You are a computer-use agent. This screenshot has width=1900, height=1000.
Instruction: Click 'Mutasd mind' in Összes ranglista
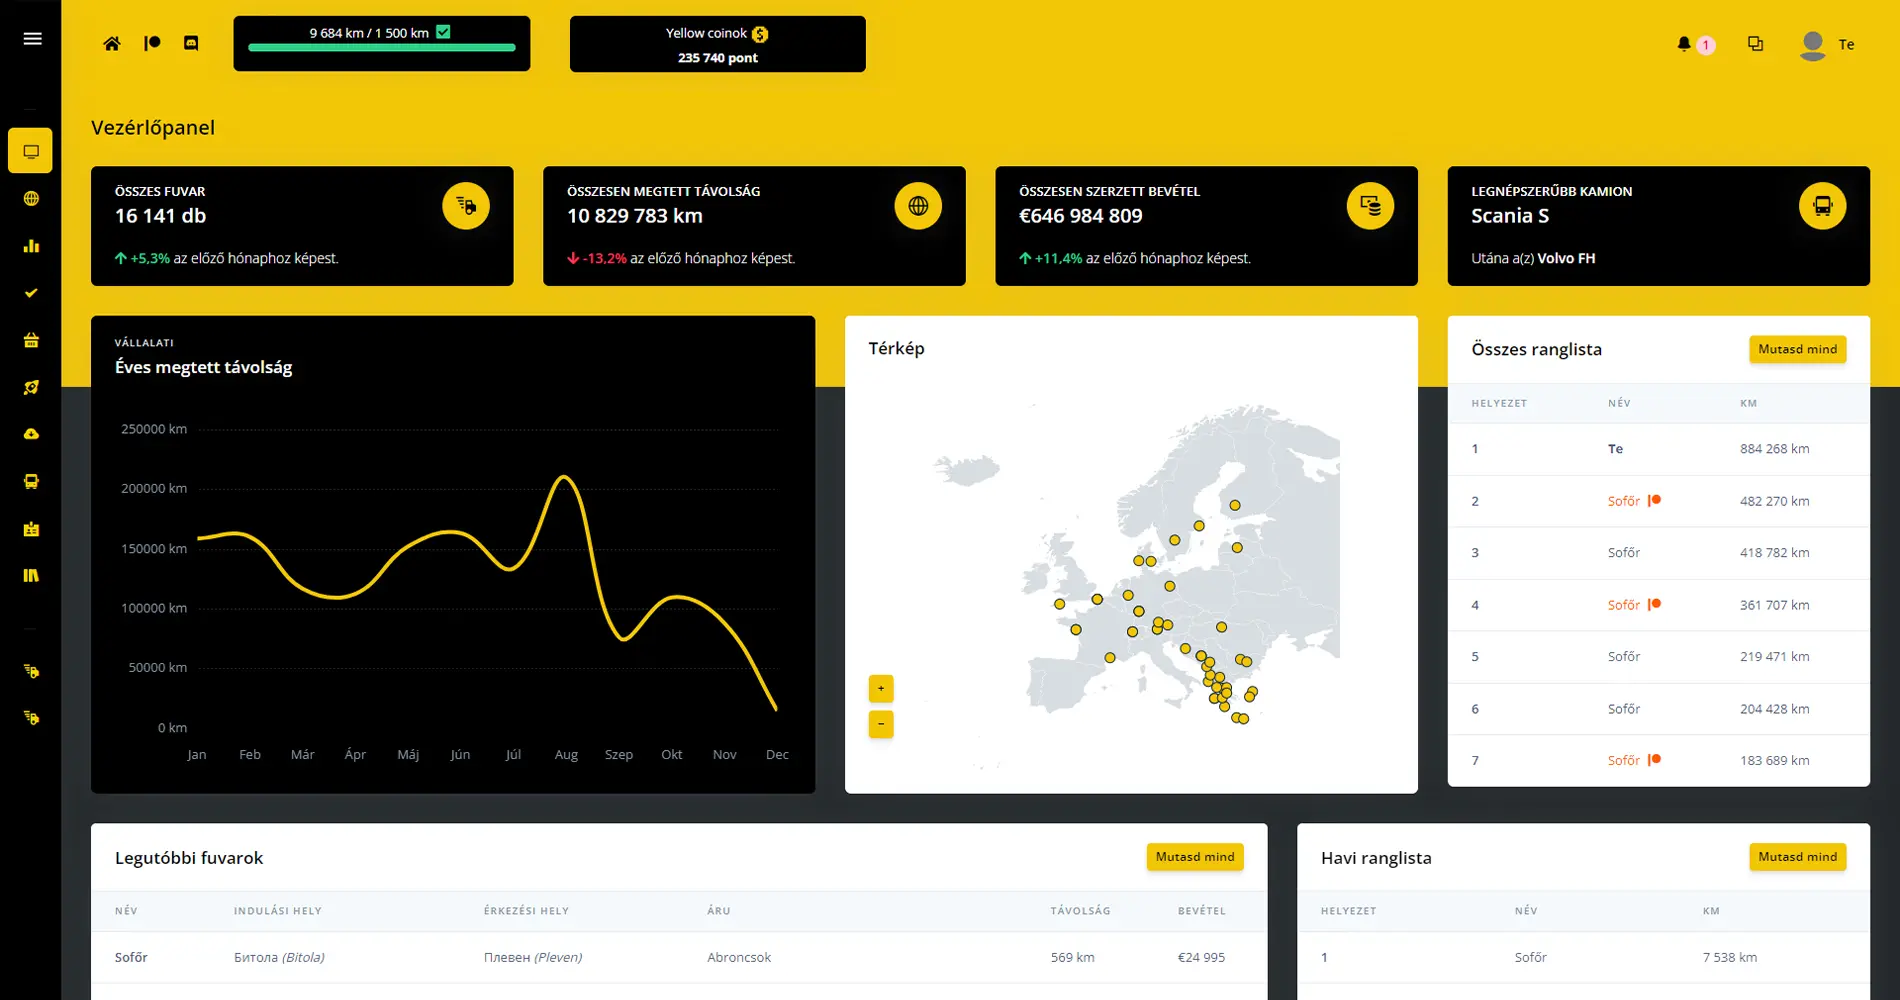(1797, 349)
